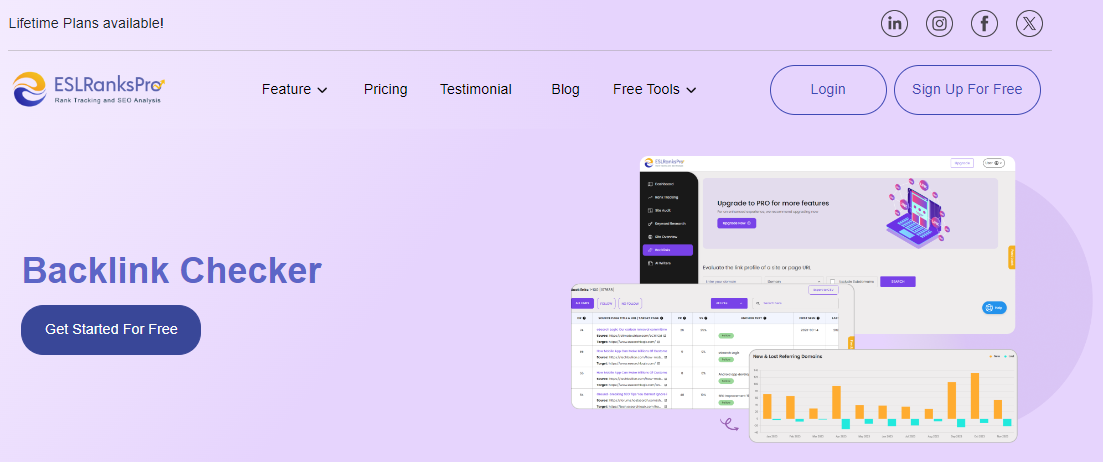Open the Instagram social icon
The image size is (1103, 462).
pyautogui.click(x=939, y=23)
